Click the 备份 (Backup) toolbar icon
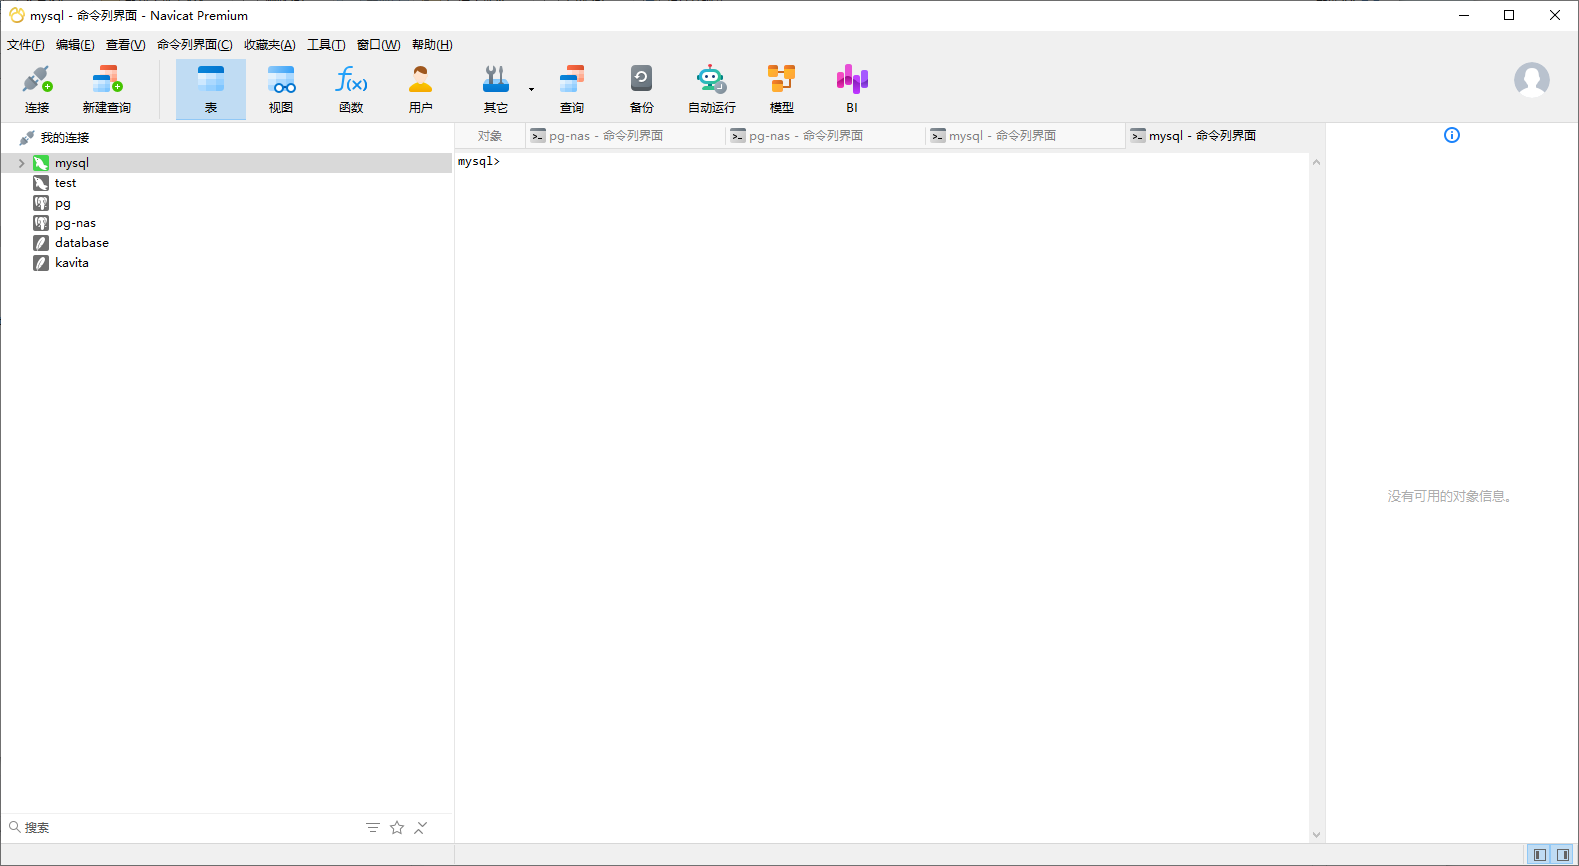1579x866 pixels. [641, 89]
